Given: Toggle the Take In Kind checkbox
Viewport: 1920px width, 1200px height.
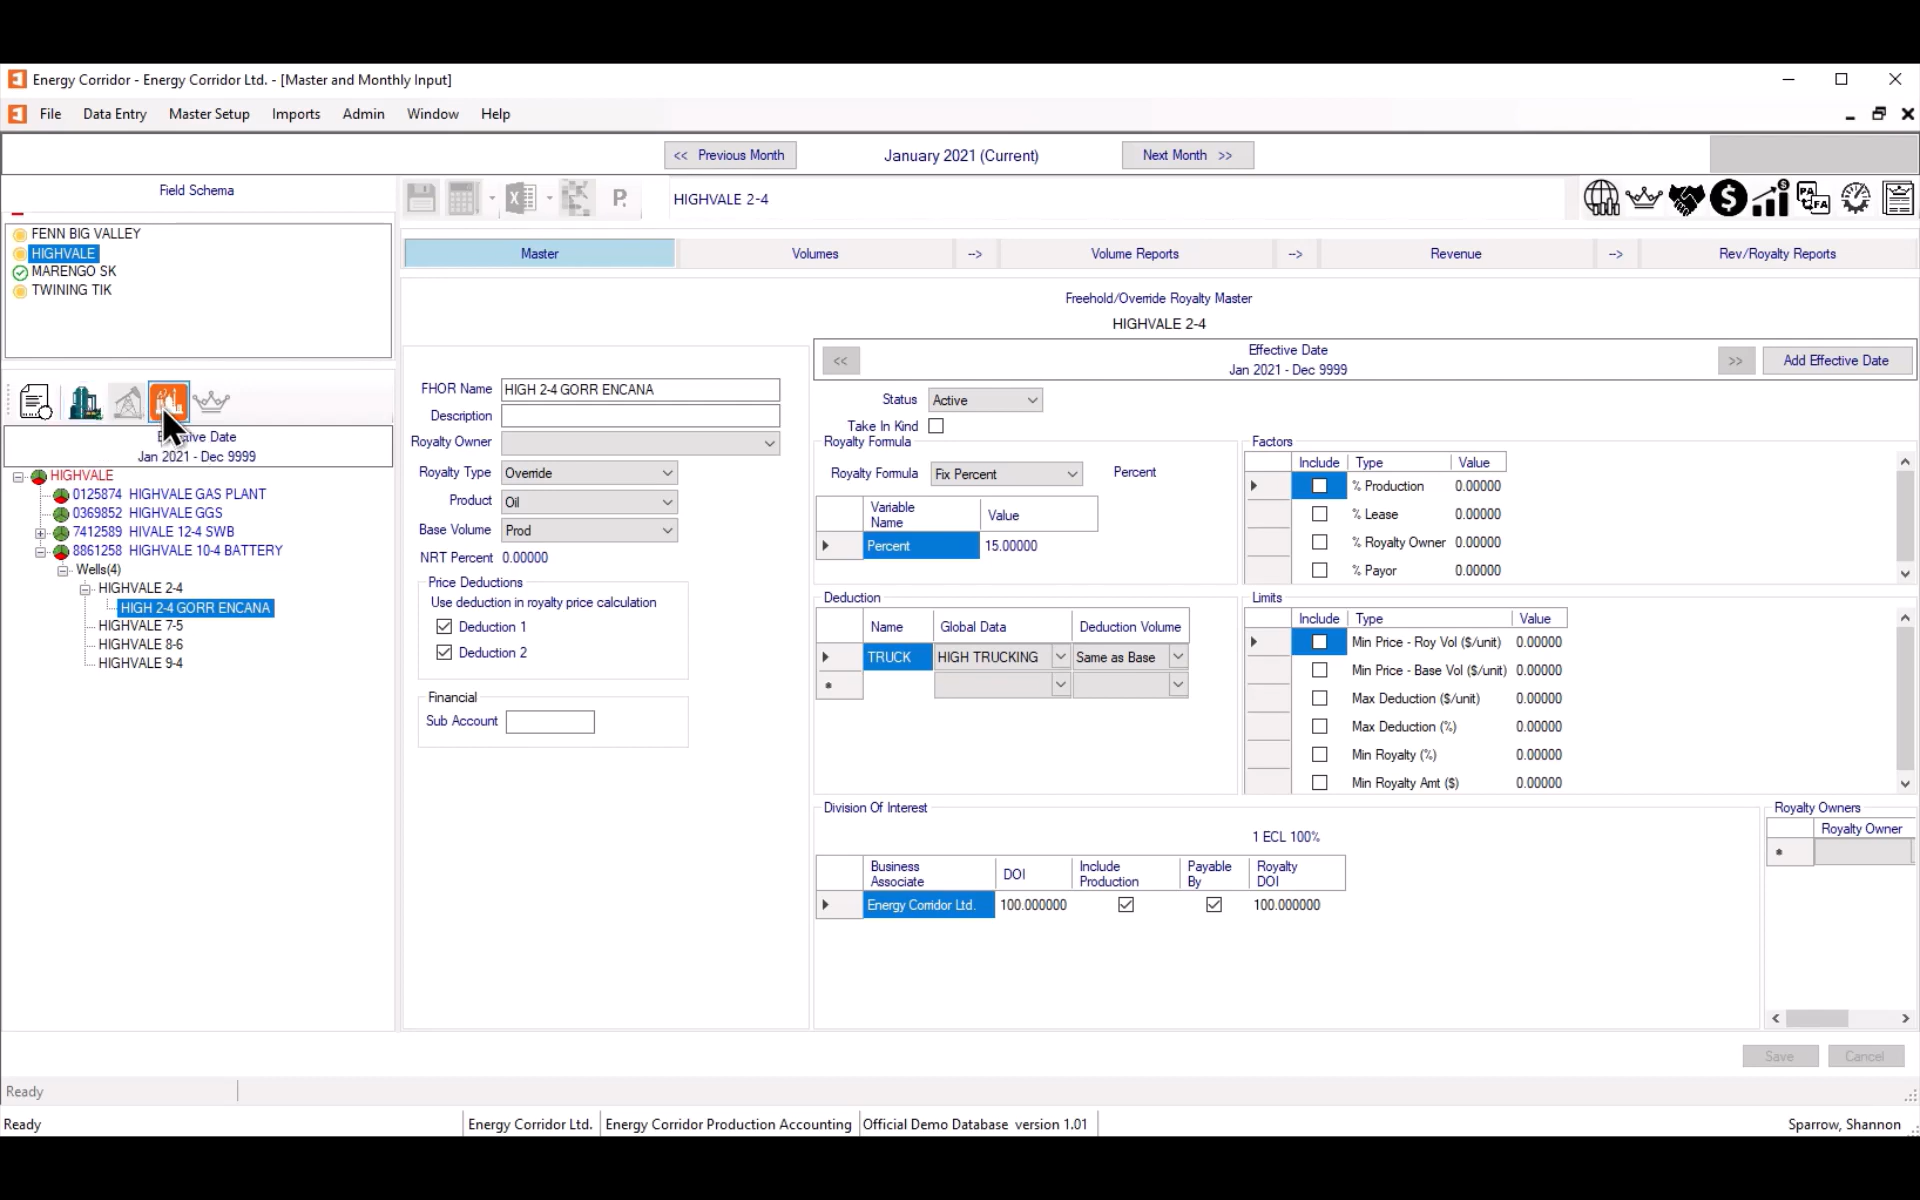Looking at the screenshot, I should tap(936, 426).
